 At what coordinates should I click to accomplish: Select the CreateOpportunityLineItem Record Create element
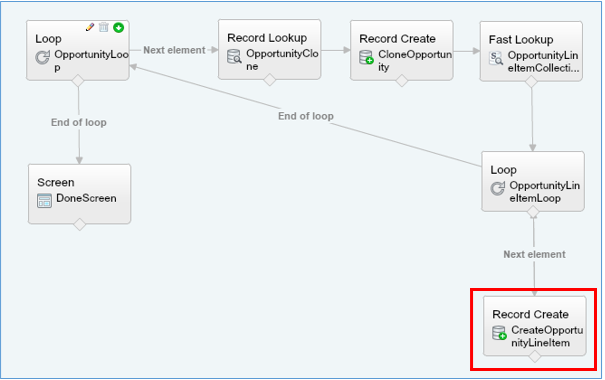(x=535, y=326)
